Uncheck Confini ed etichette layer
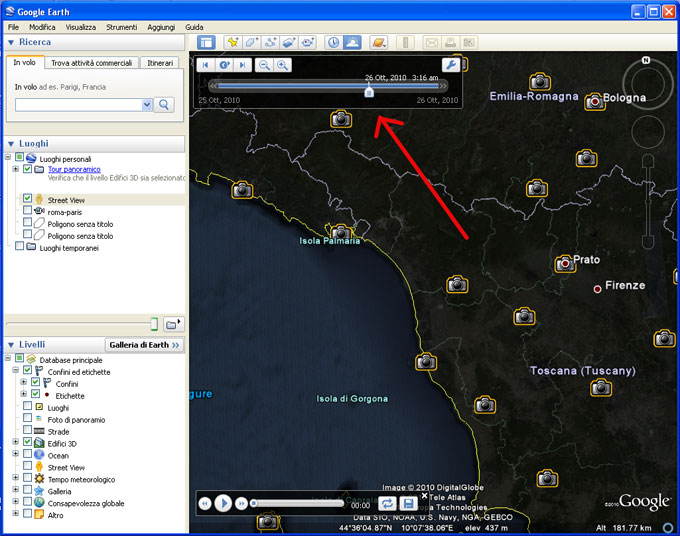 point(27,370)
